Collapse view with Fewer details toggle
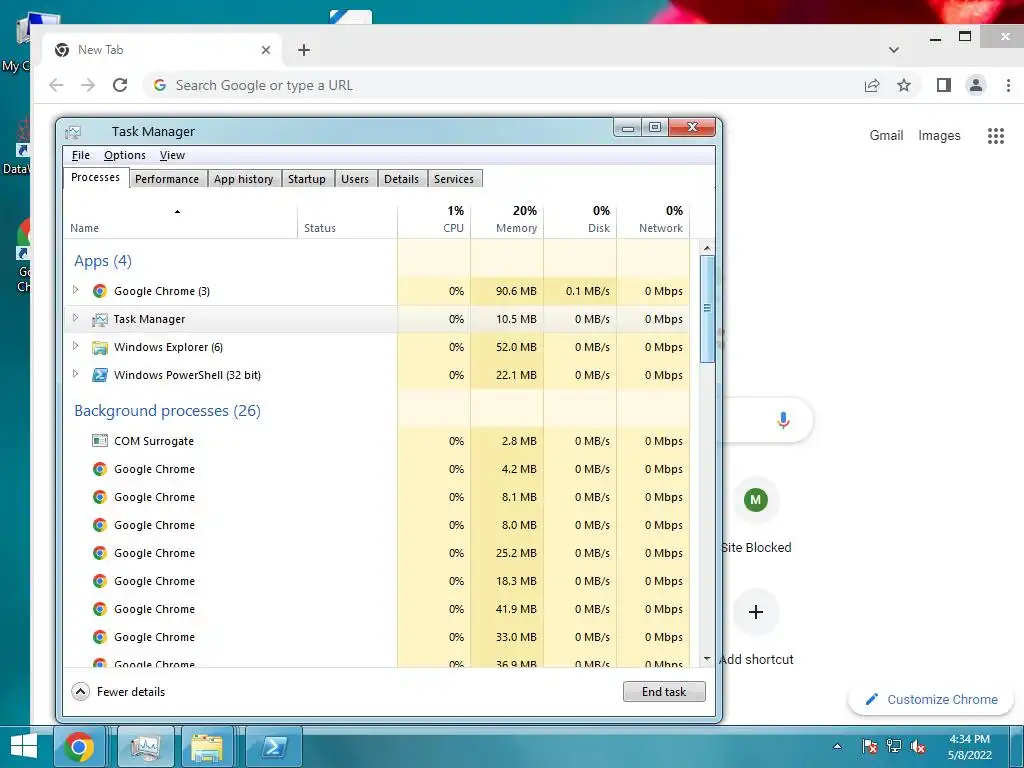The width and height of the screenshot is (1024, 768). [x=118, y=692]
